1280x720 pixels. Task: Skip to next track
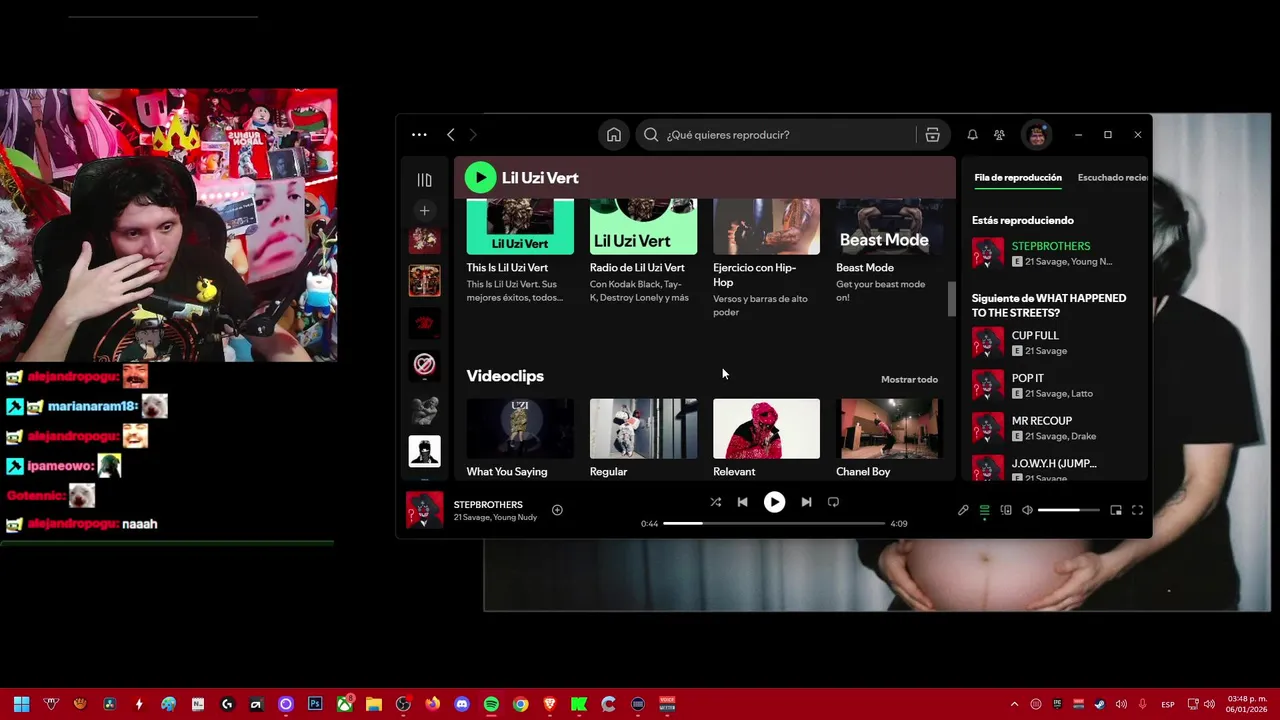coord(806,502)
